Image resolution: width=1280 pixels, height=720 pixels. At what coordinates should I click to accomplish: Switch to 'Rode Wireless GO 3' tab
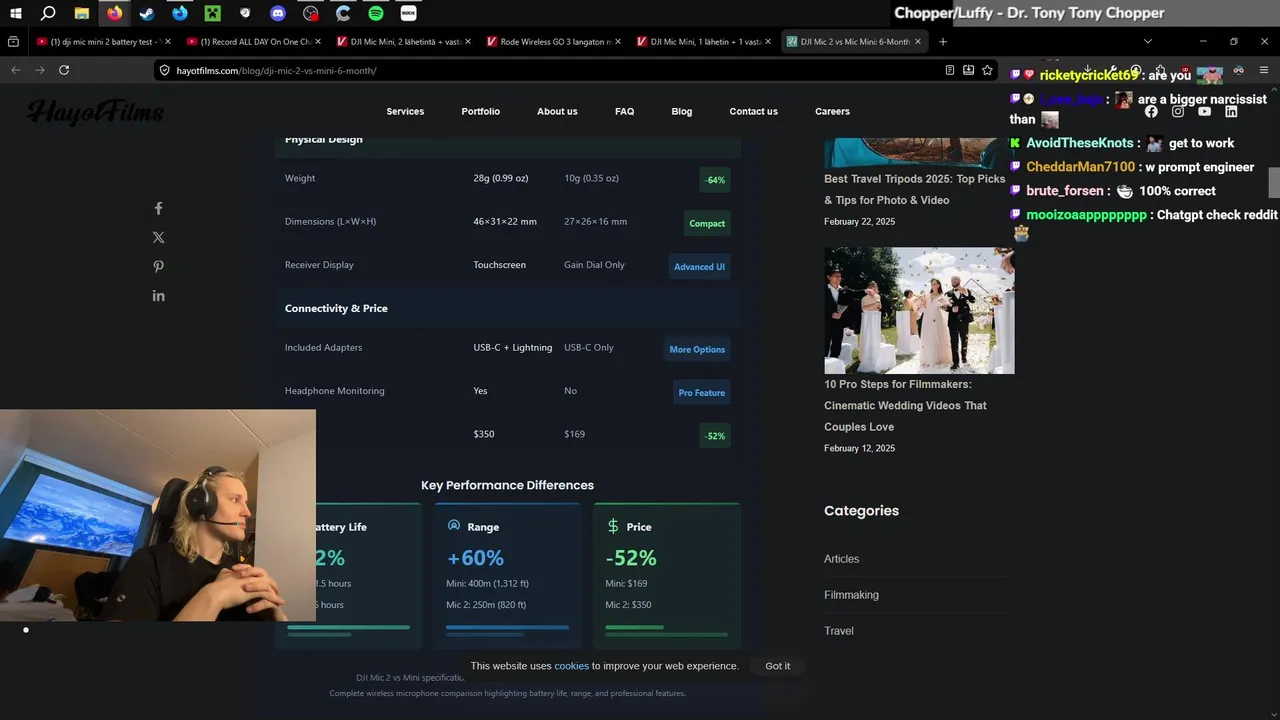554,42
